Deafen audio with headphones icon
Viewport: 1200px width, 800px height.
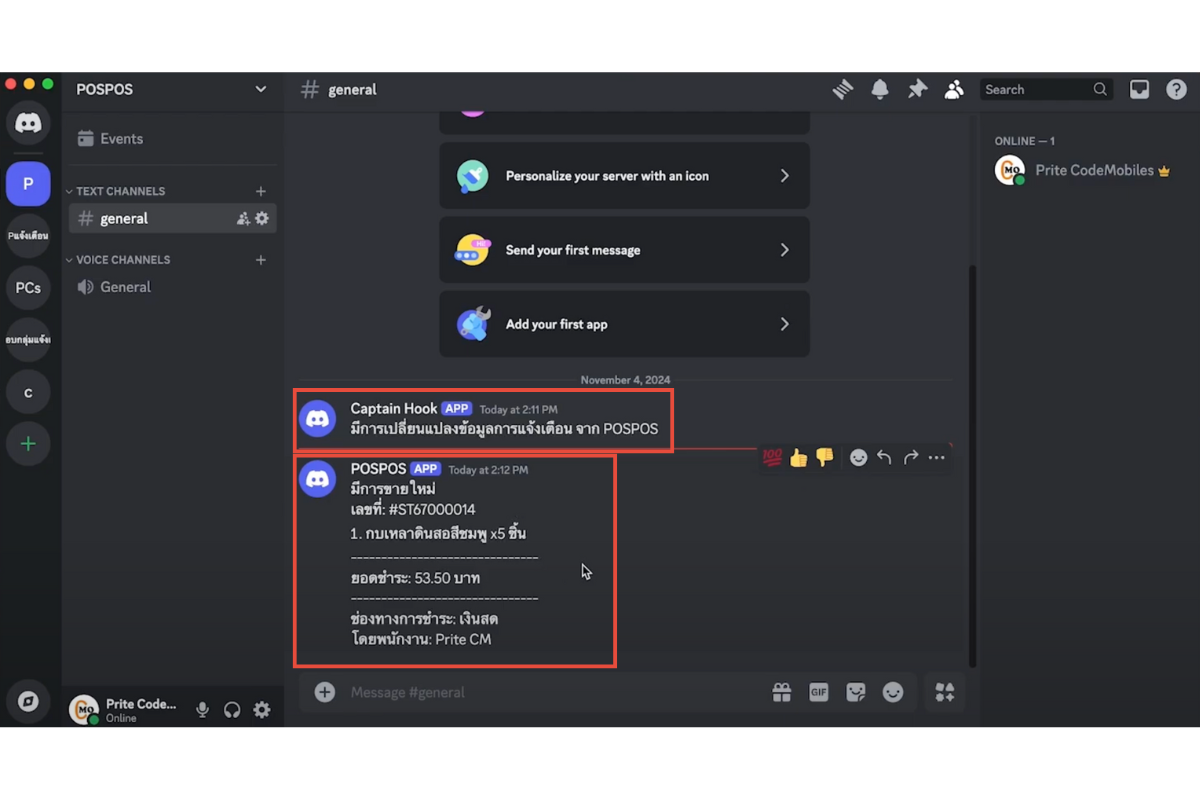click(232, 710)
